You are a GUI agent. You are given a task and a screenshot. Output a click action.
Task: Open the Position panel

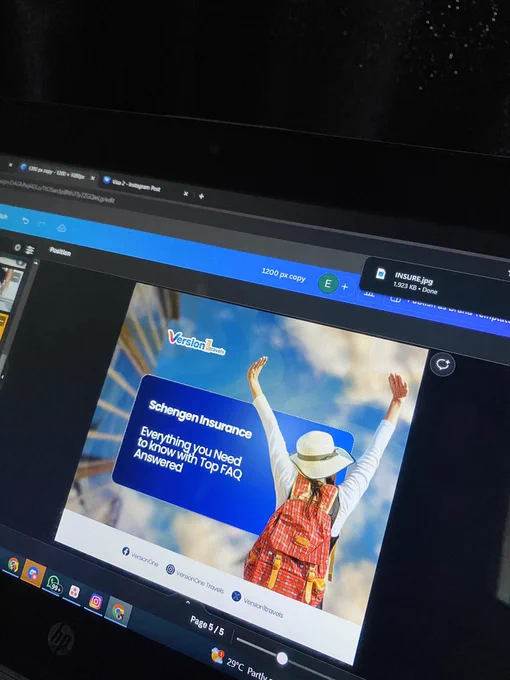[60, 251]
